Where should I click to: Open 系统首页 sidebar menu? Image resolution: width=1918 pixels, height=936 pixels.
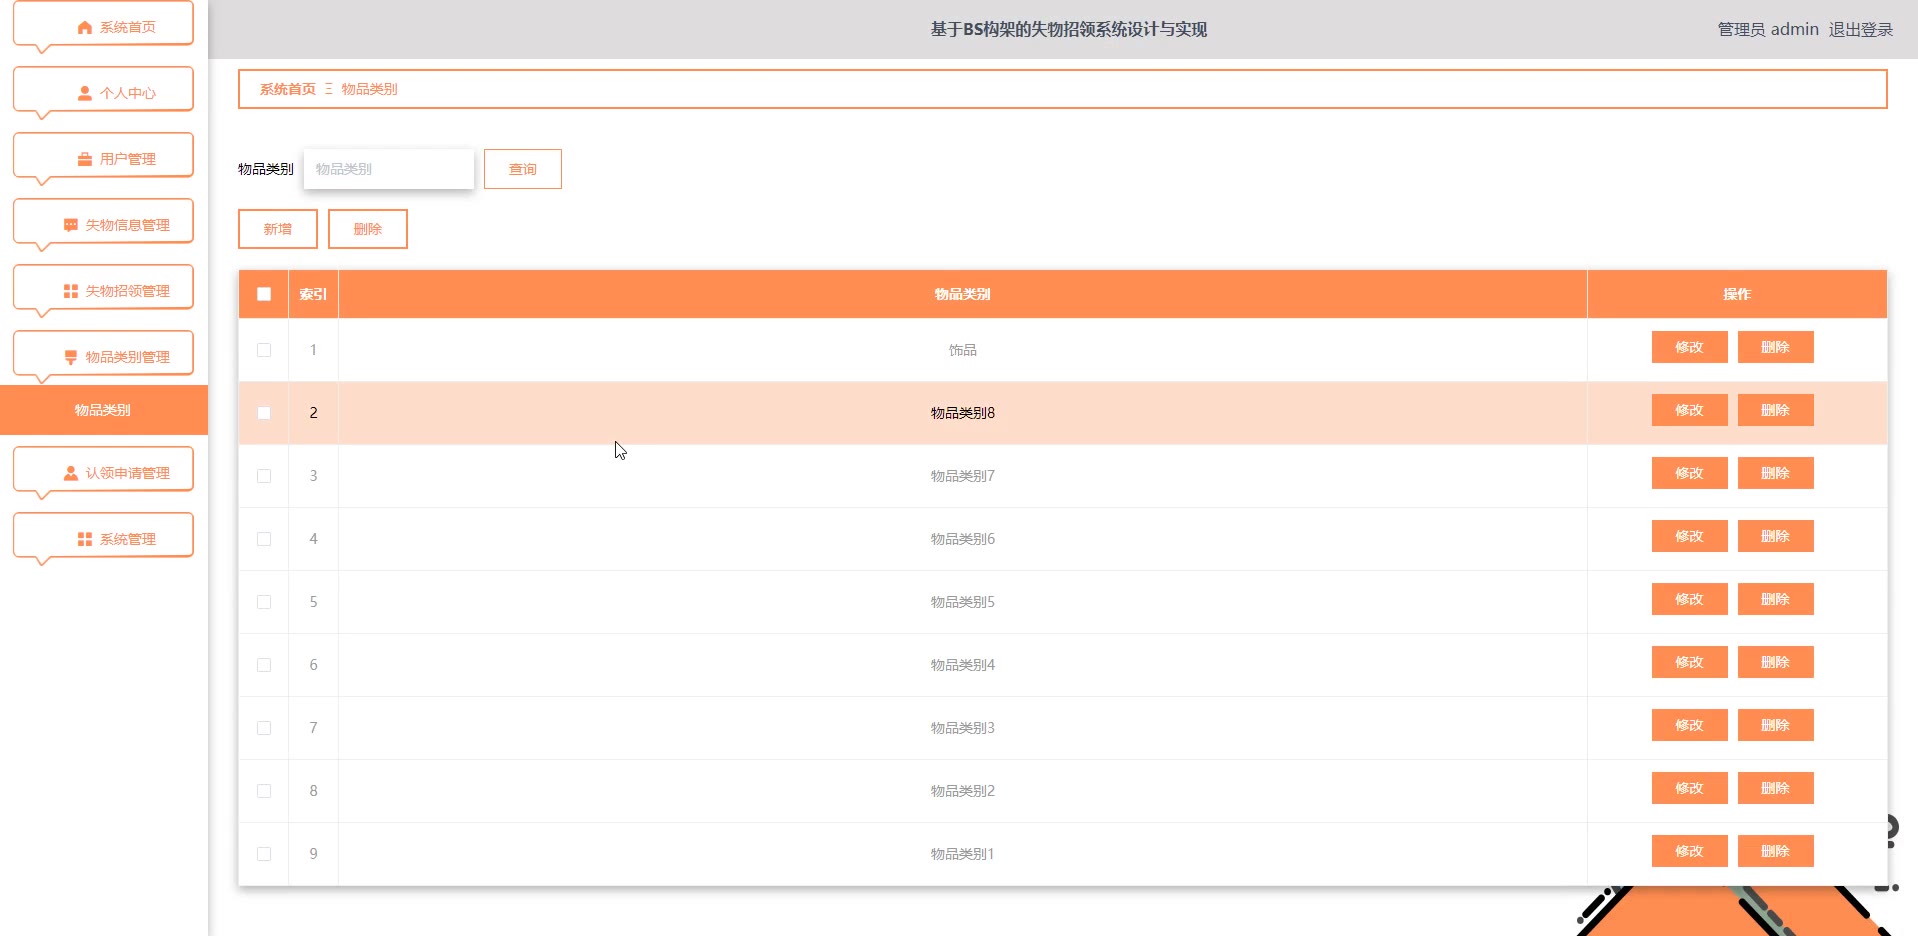click(103, 25)
